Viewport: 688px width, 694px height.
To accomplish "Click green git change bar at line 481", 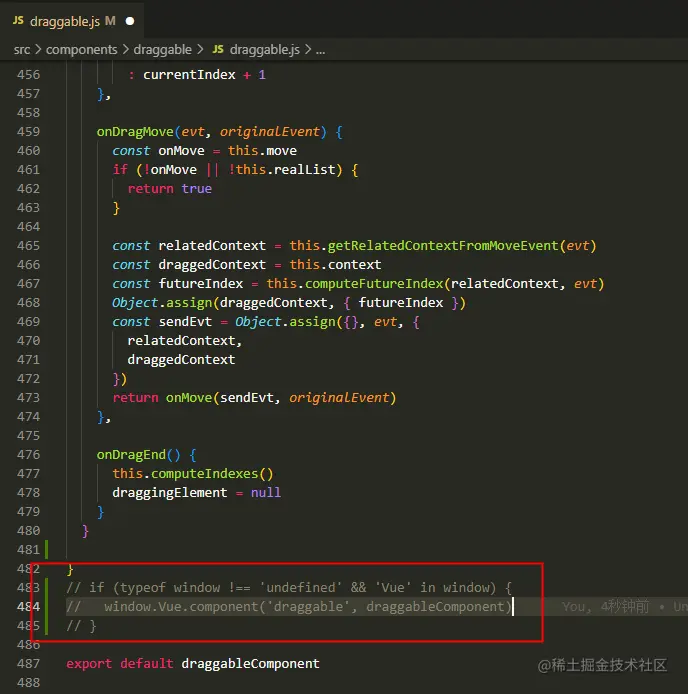I will pyautogui.click(x=46, y=549).
